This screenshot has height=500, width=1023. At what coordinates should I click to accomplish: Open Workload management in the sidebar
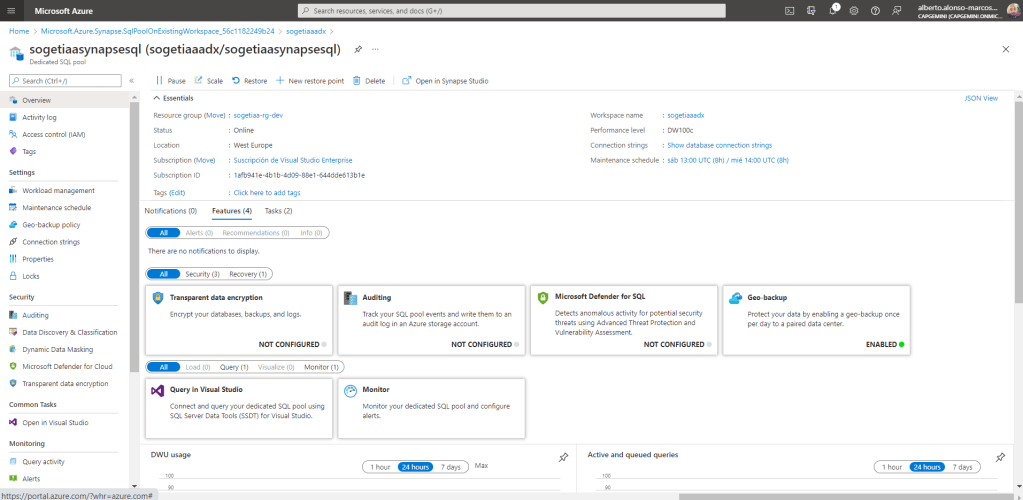[58, 190]
